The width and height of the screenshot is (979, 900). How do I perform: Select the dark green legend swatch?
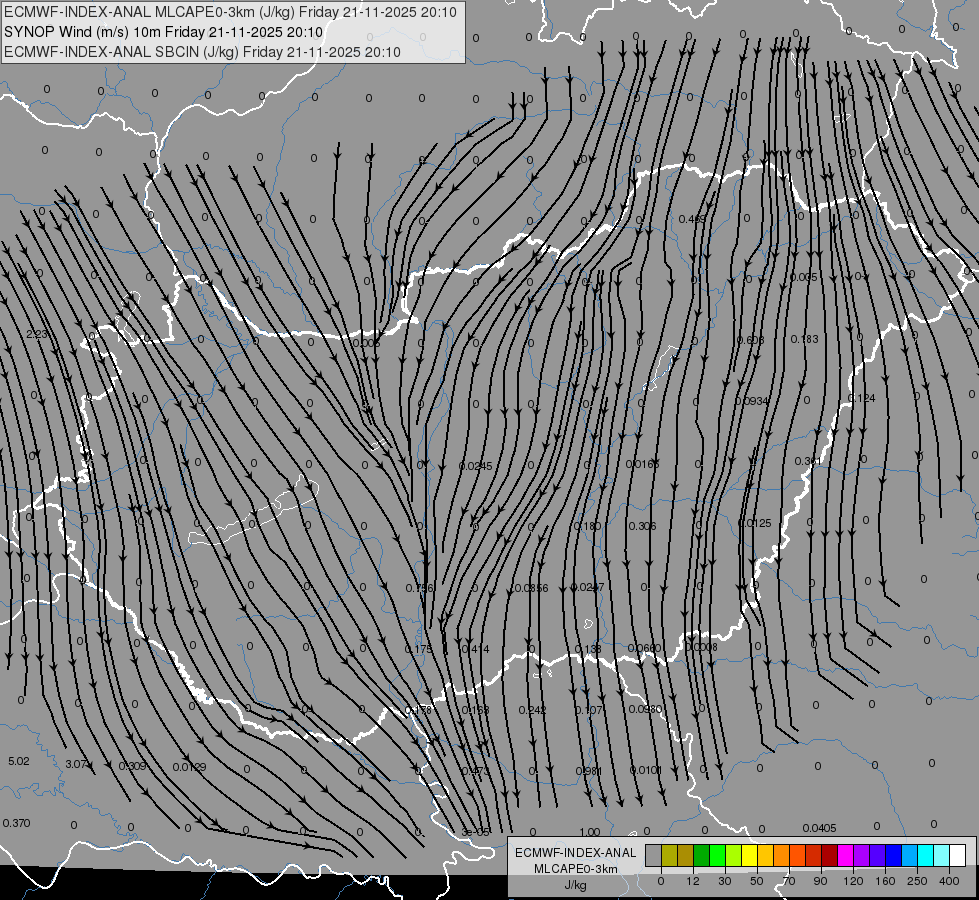click(x=701, y=856)
